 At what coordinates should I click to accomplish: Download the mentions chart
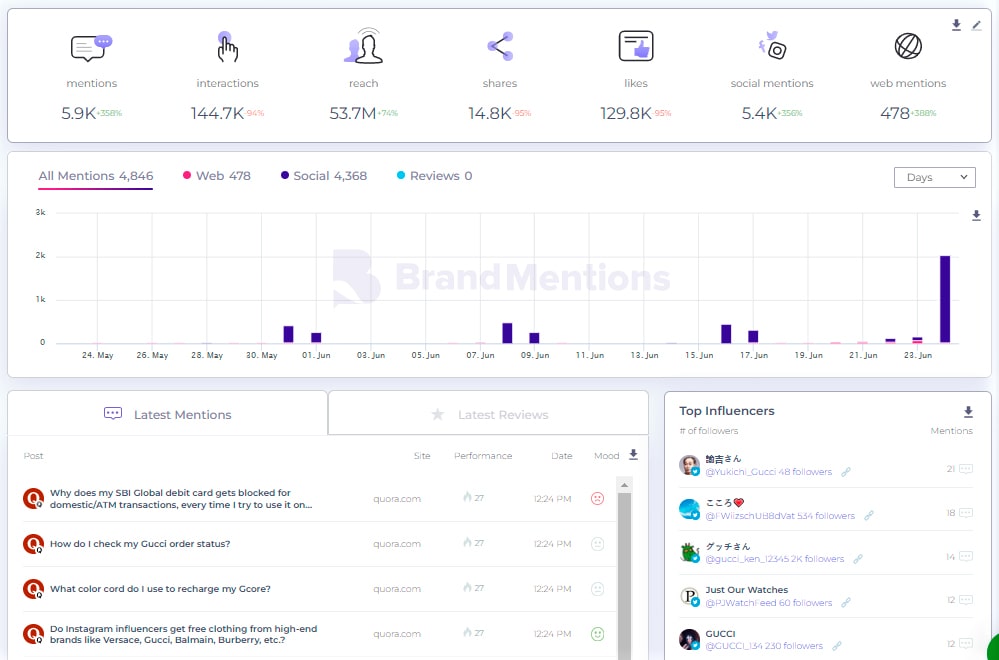[x=976, y=215]
